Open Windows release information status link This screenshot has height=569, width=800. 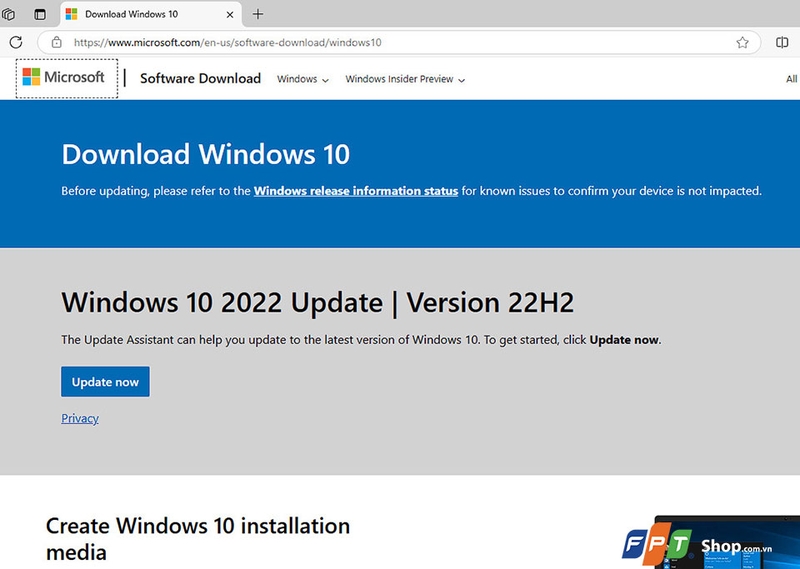click(356, 191)
